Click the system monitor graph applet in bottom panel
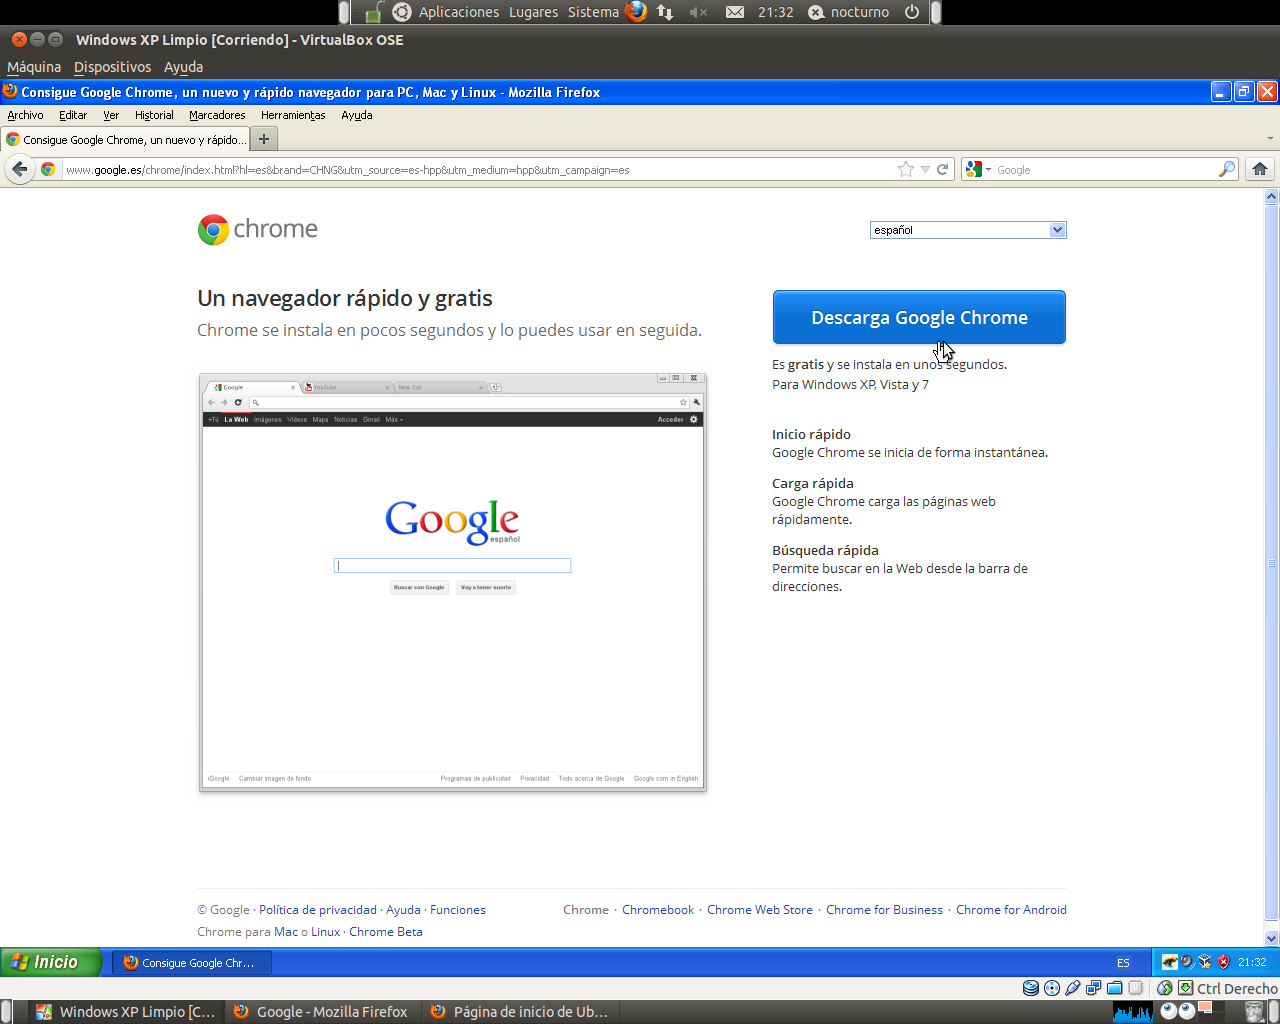The image size is (1280, 1024). (x=1133, y=1011)
